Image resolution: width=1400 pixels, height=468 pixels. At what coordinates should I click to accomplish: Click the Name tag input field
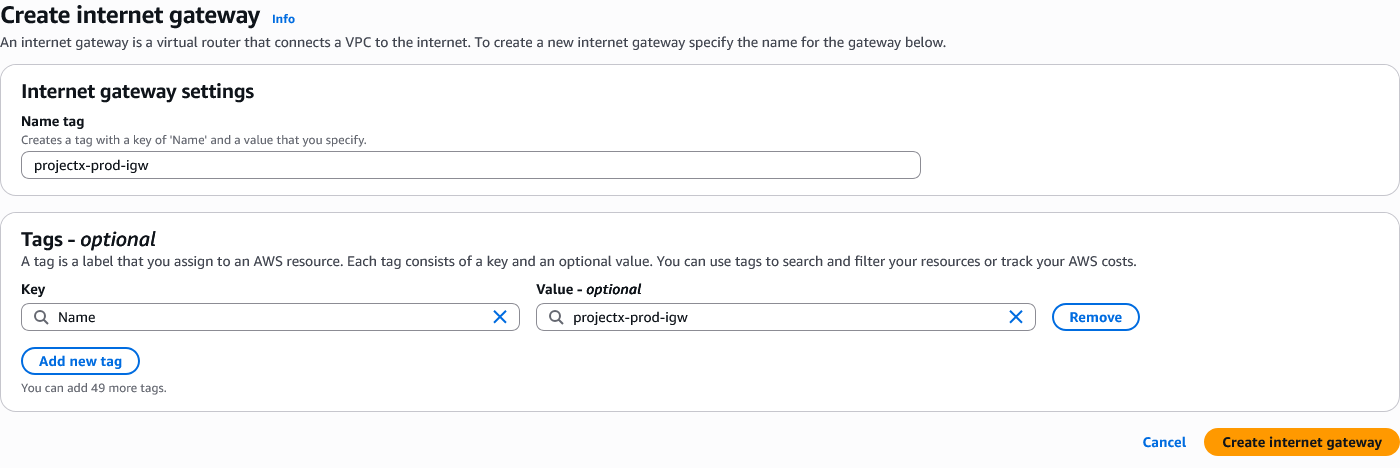point(470,165)
